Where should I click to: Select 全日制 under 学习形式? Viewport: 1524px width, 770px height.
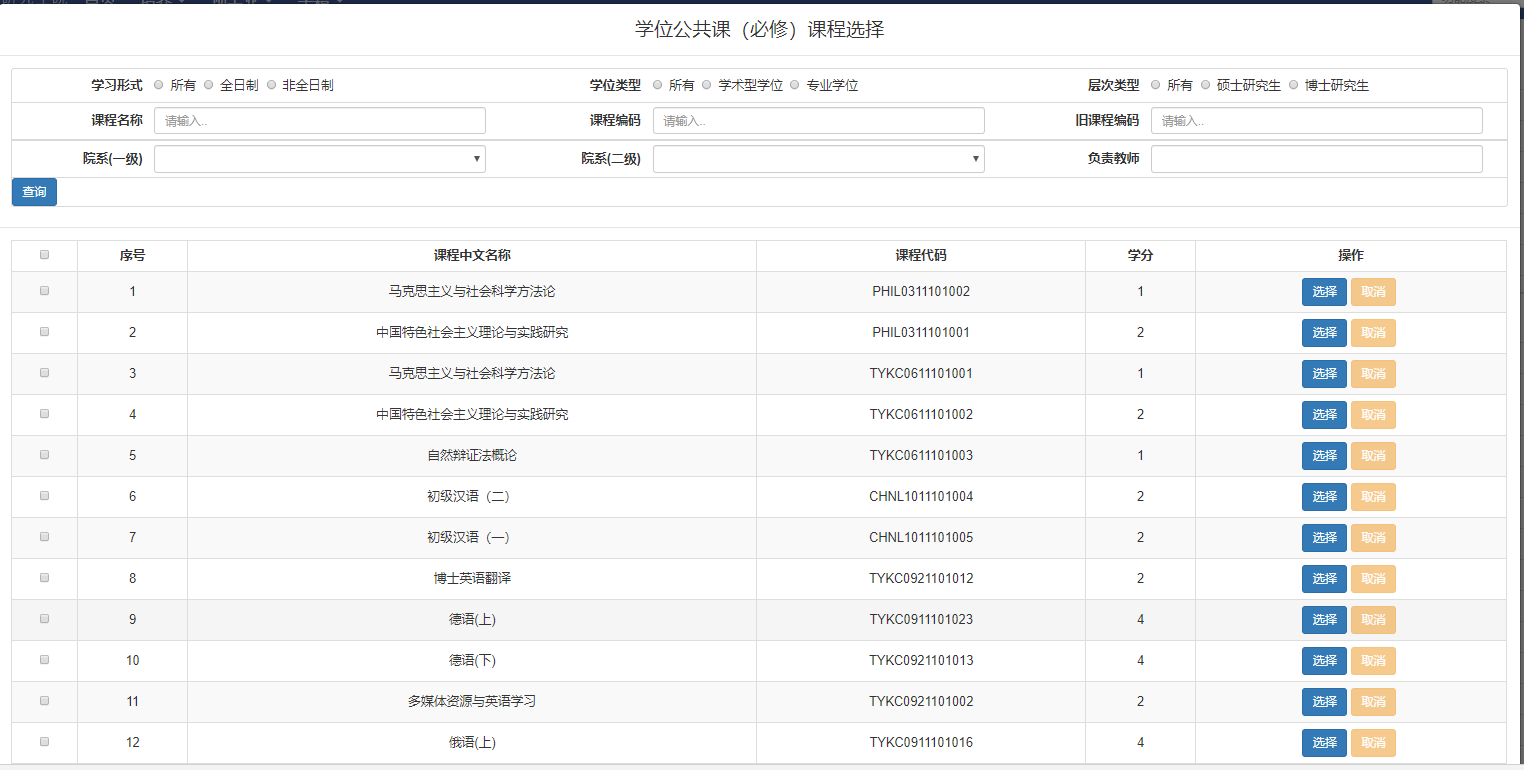tap(209, 85)
